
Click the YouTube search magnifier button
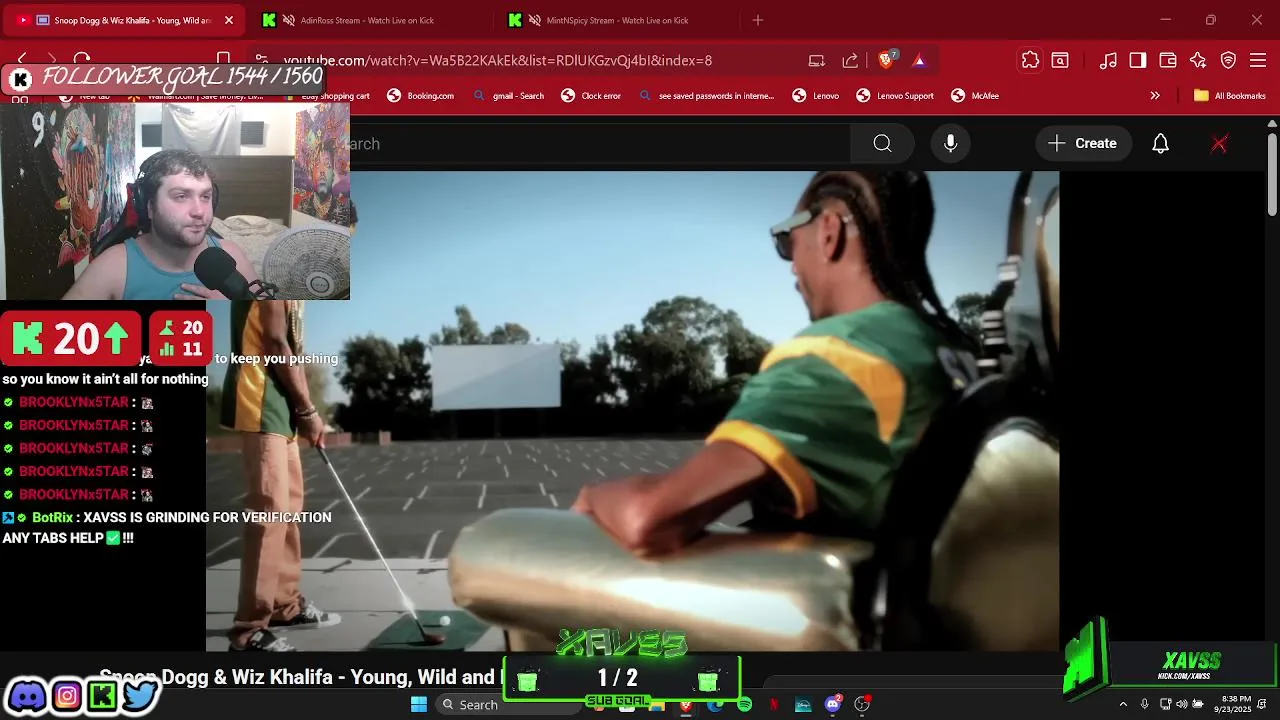(x=882, y=144)
